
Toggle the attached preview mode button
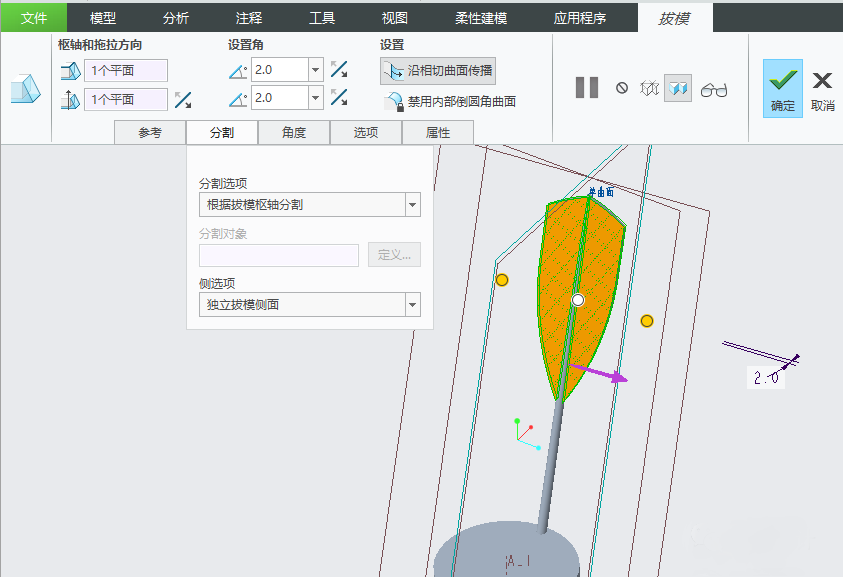(678, 88)
